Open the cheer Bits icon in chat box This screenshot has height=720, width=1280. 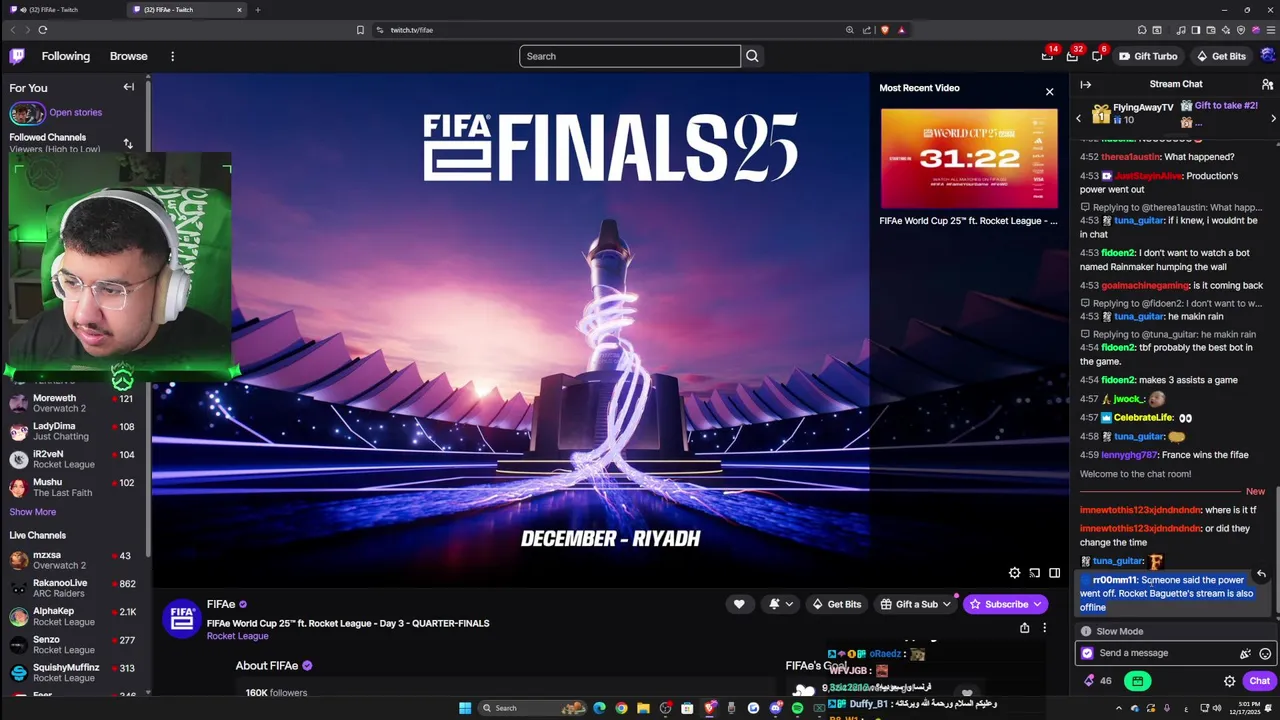pos(1245,653)
